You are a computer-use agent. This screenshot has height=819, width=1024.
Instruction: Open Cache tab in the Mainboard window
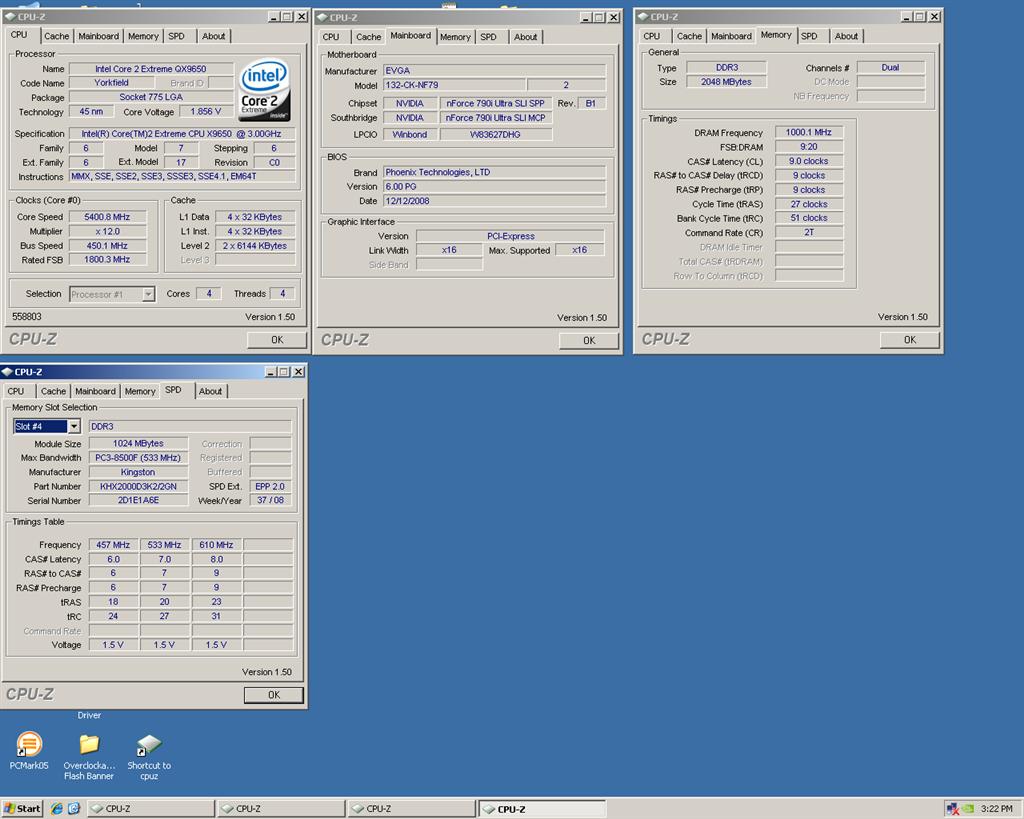click(368, 37)
